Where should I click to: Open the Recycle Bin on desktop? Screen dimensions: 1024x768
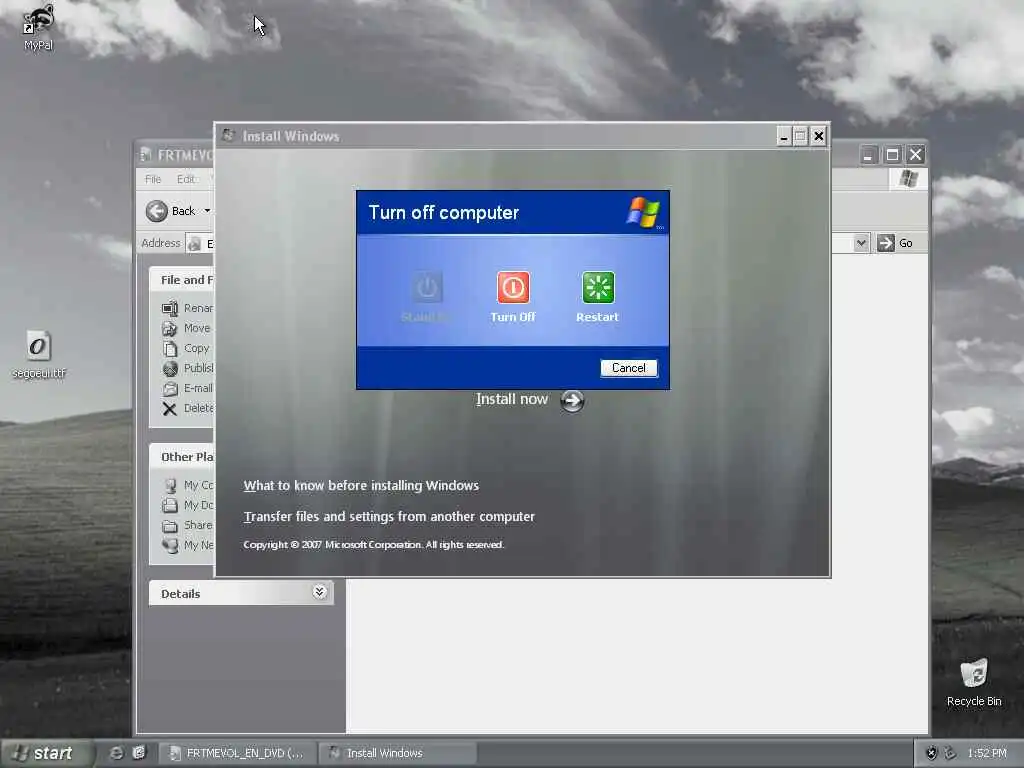click(x=974, y=682)
